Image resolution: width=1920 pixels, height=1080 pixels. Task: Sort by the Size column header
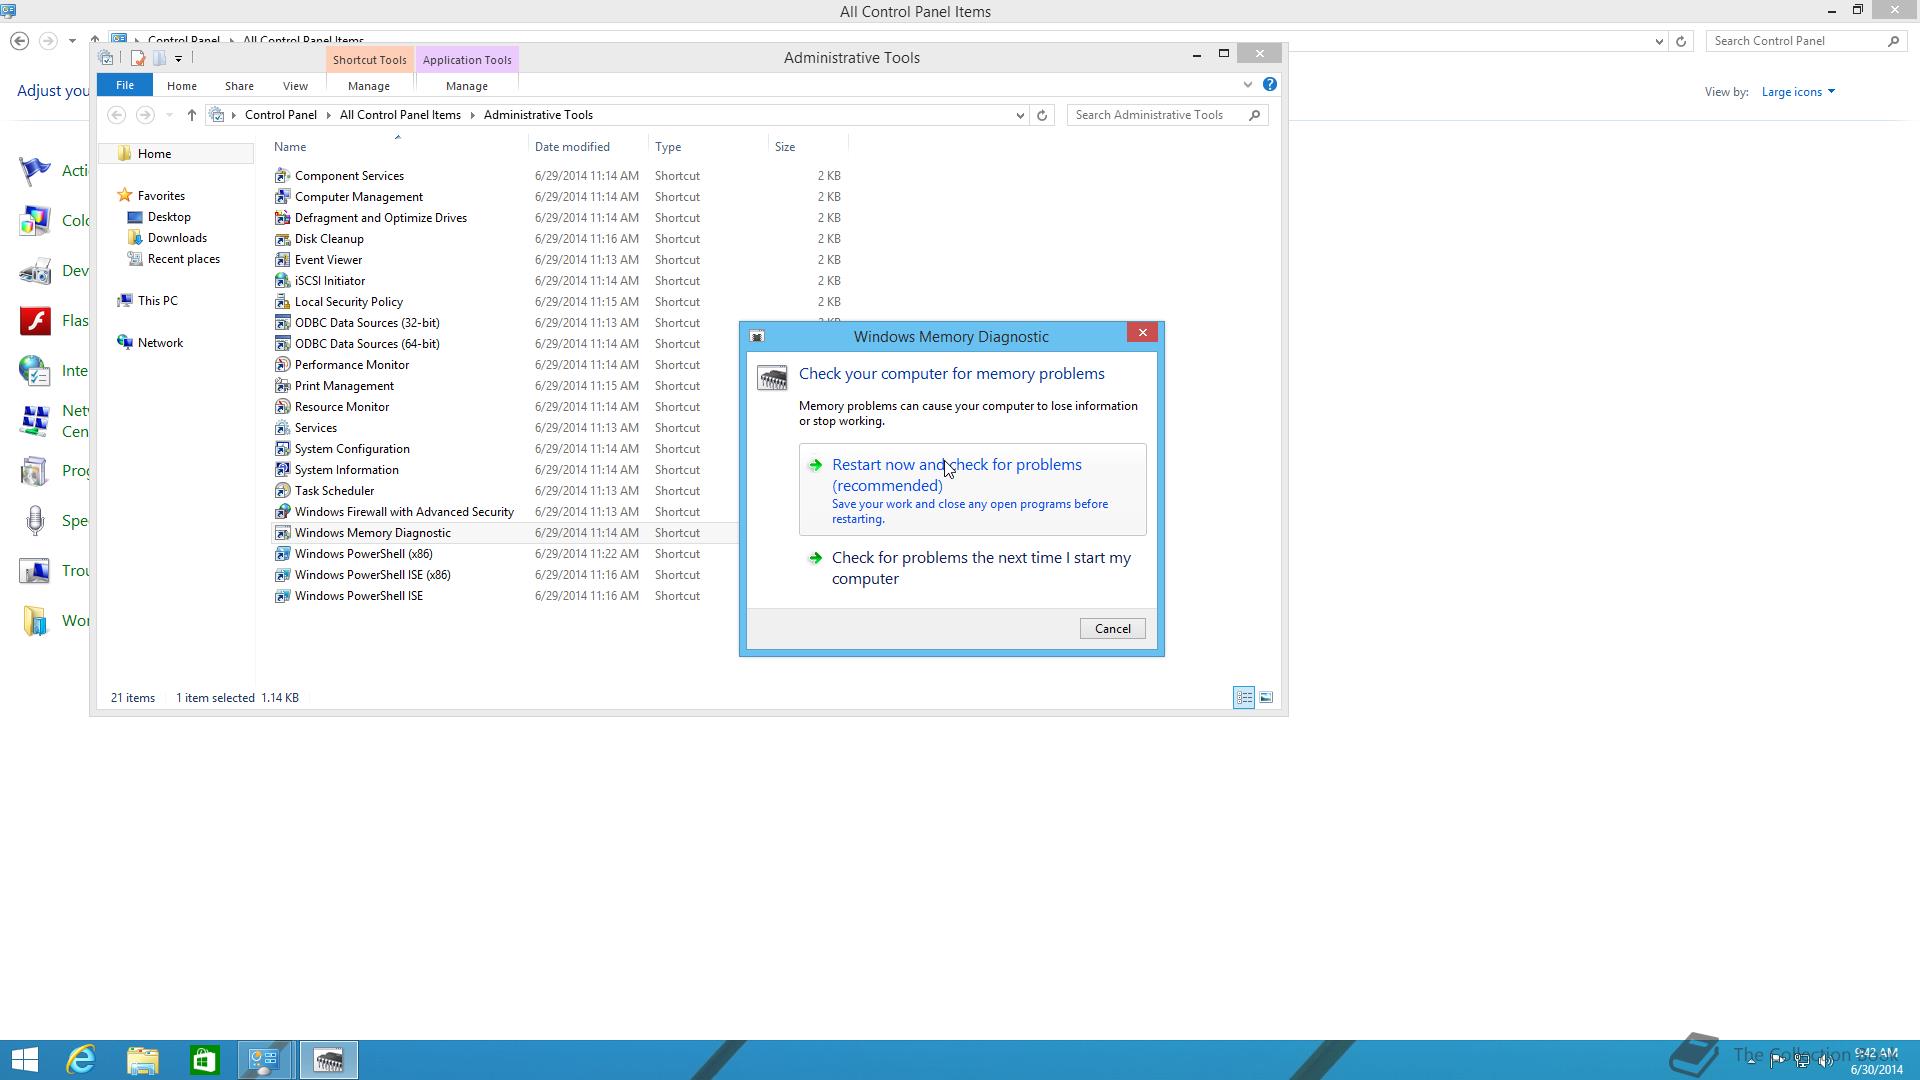pyautogui.click(x=808, y=147)
